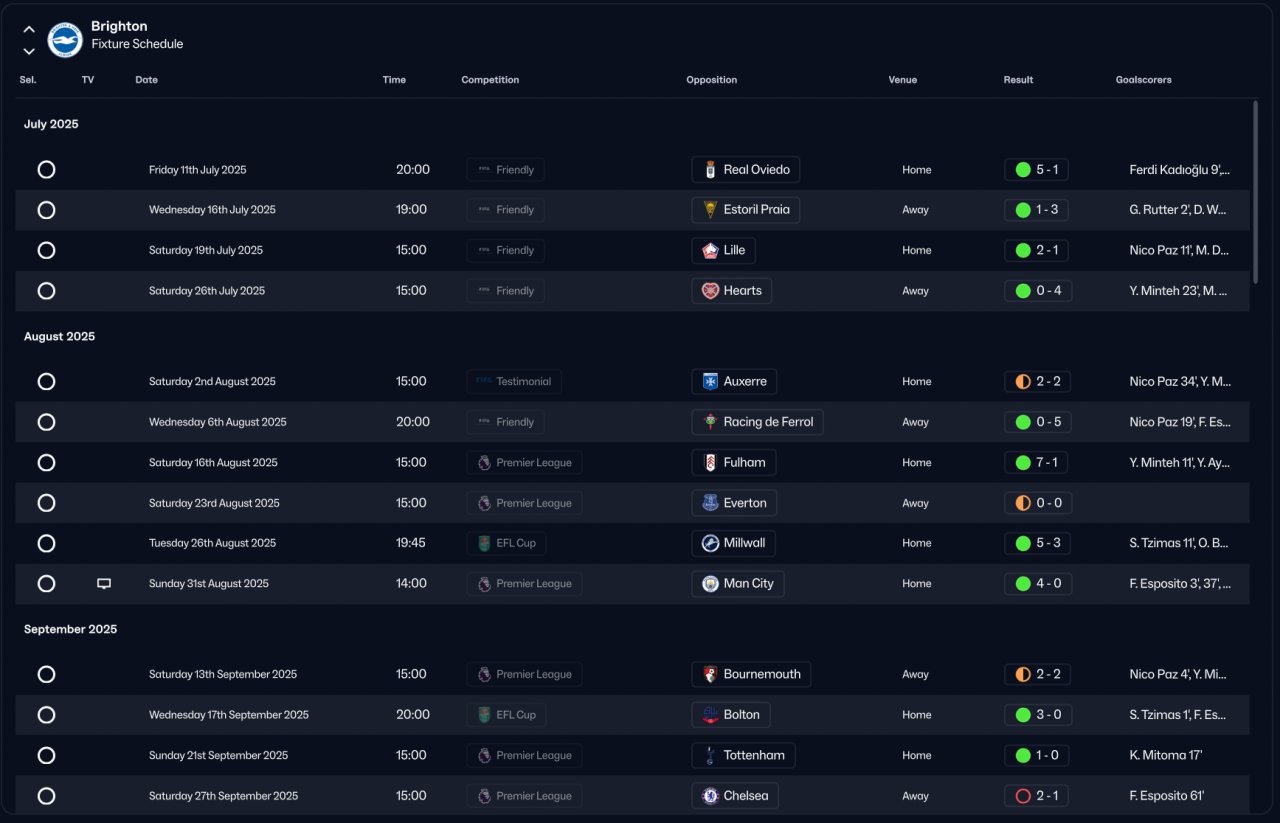Click the Real Oviedo club badge
The width and height of the screenshot is (1280, 823).
[x=710, y=170]
